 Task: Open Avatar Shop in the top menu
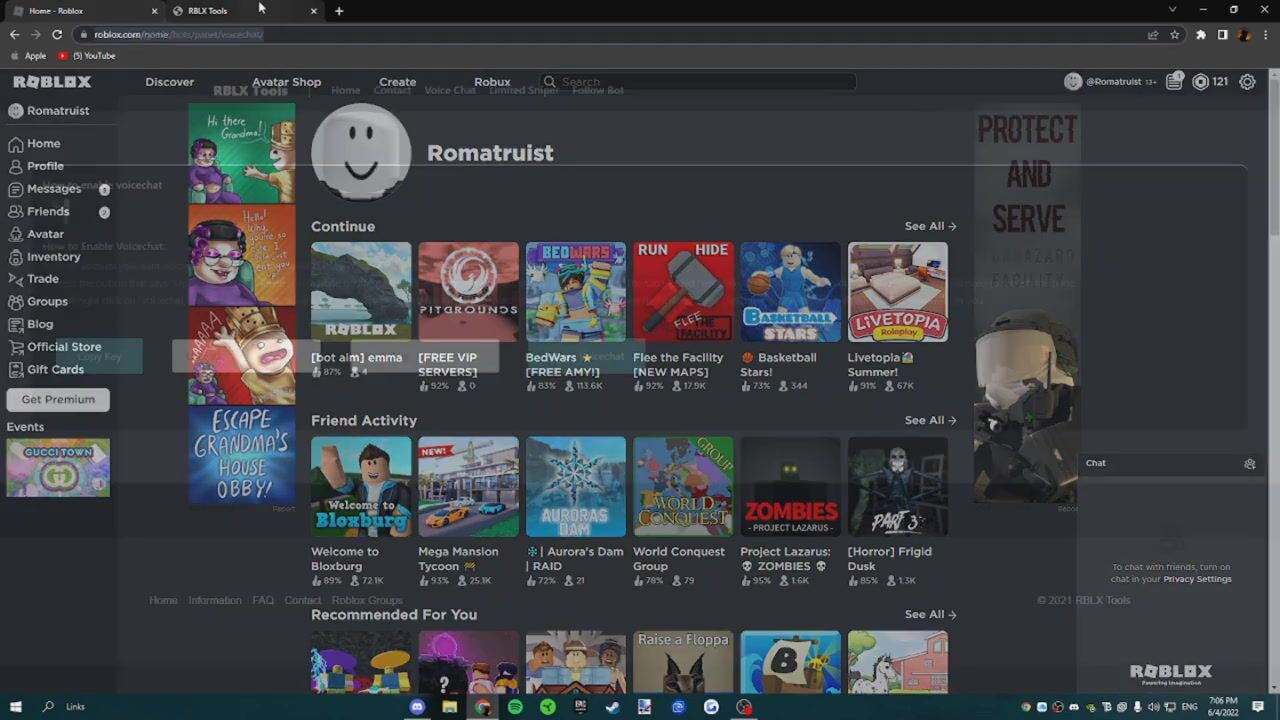click(286, 82)
